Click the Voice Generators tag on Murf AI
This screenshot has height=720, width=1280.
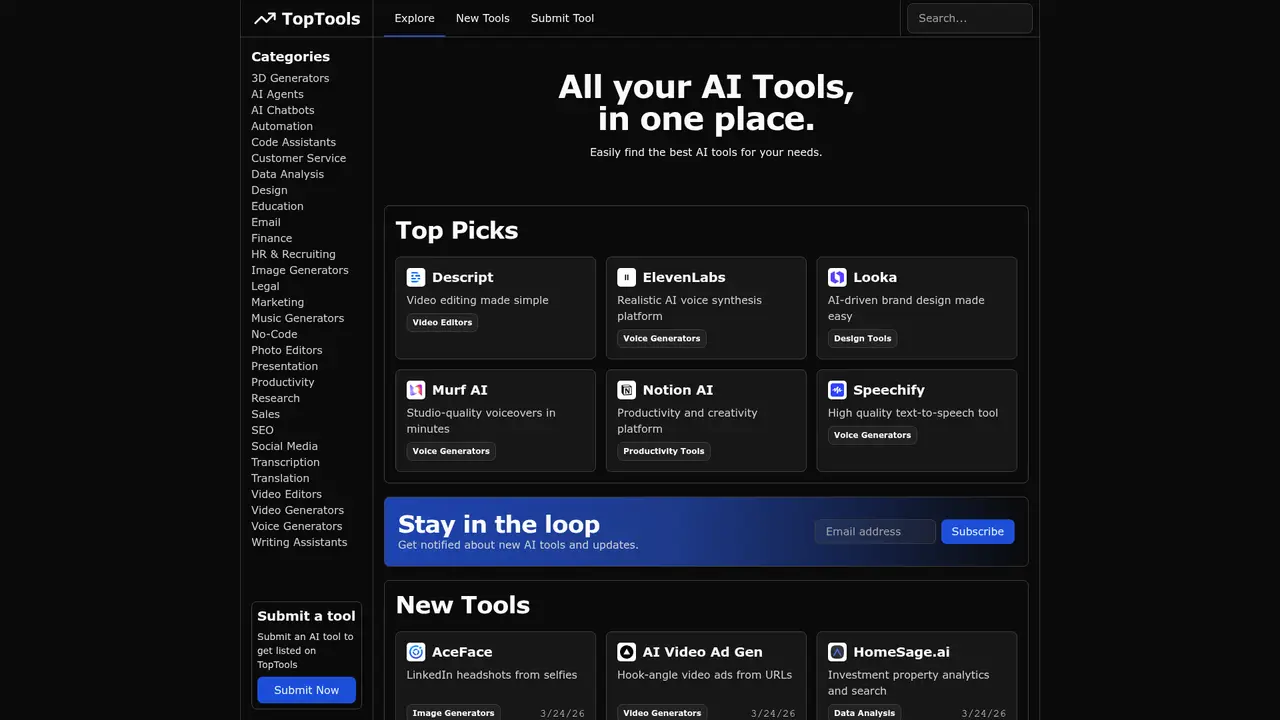tap(451, 451)
